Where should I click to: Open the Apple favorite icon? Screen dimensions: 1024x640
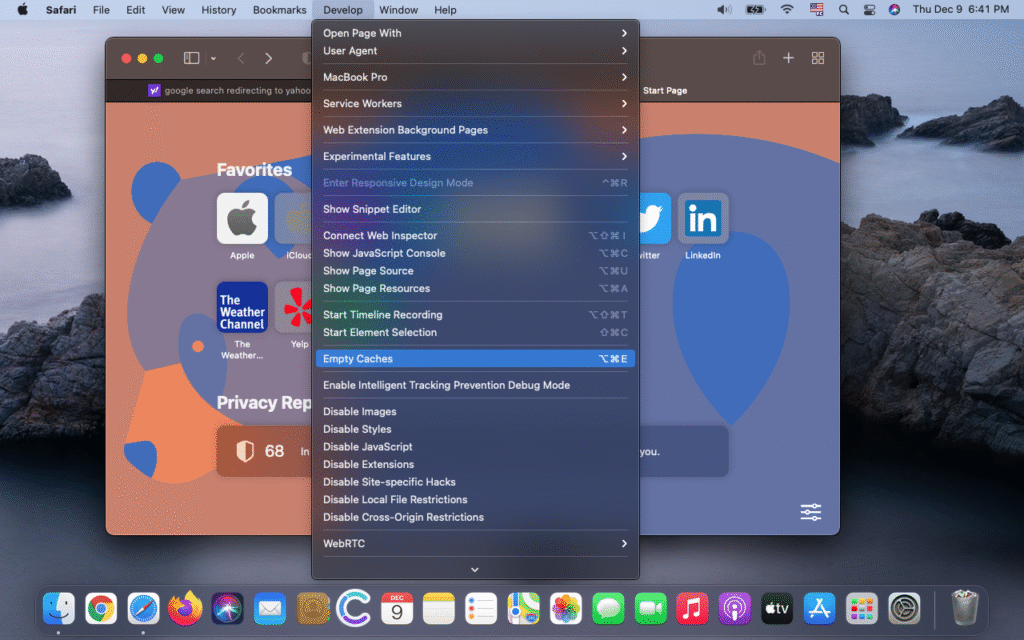tap(242, 219)
